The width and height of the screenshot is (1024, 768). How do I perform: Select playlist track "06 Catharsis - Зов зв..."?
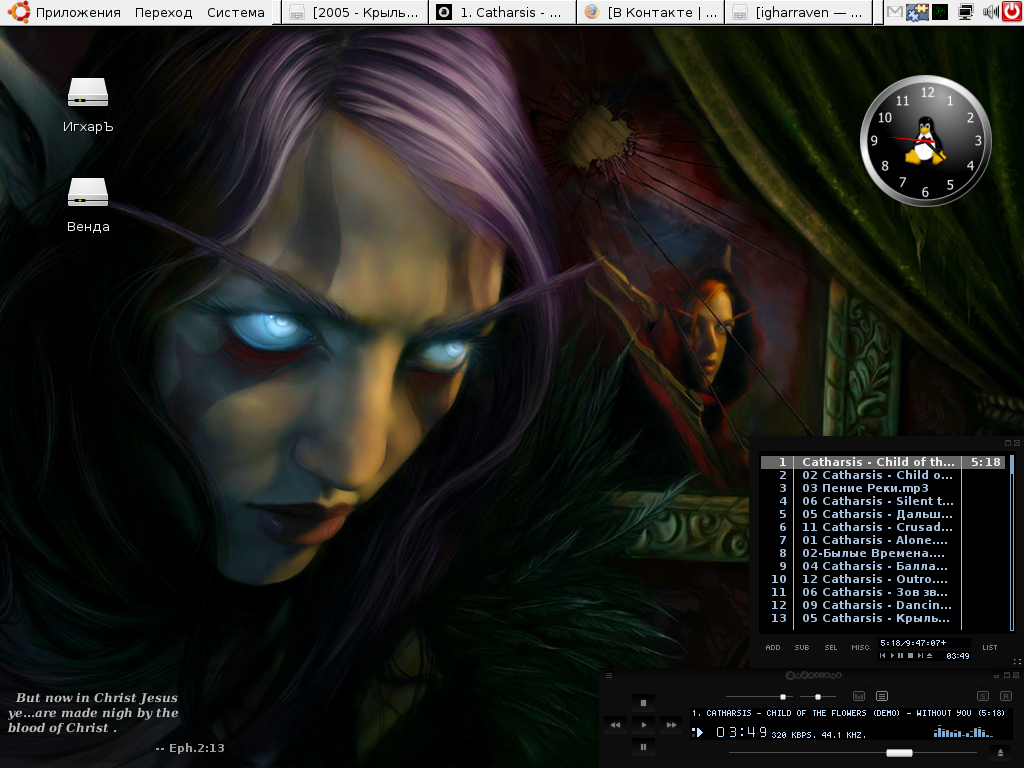coord(882,592)
